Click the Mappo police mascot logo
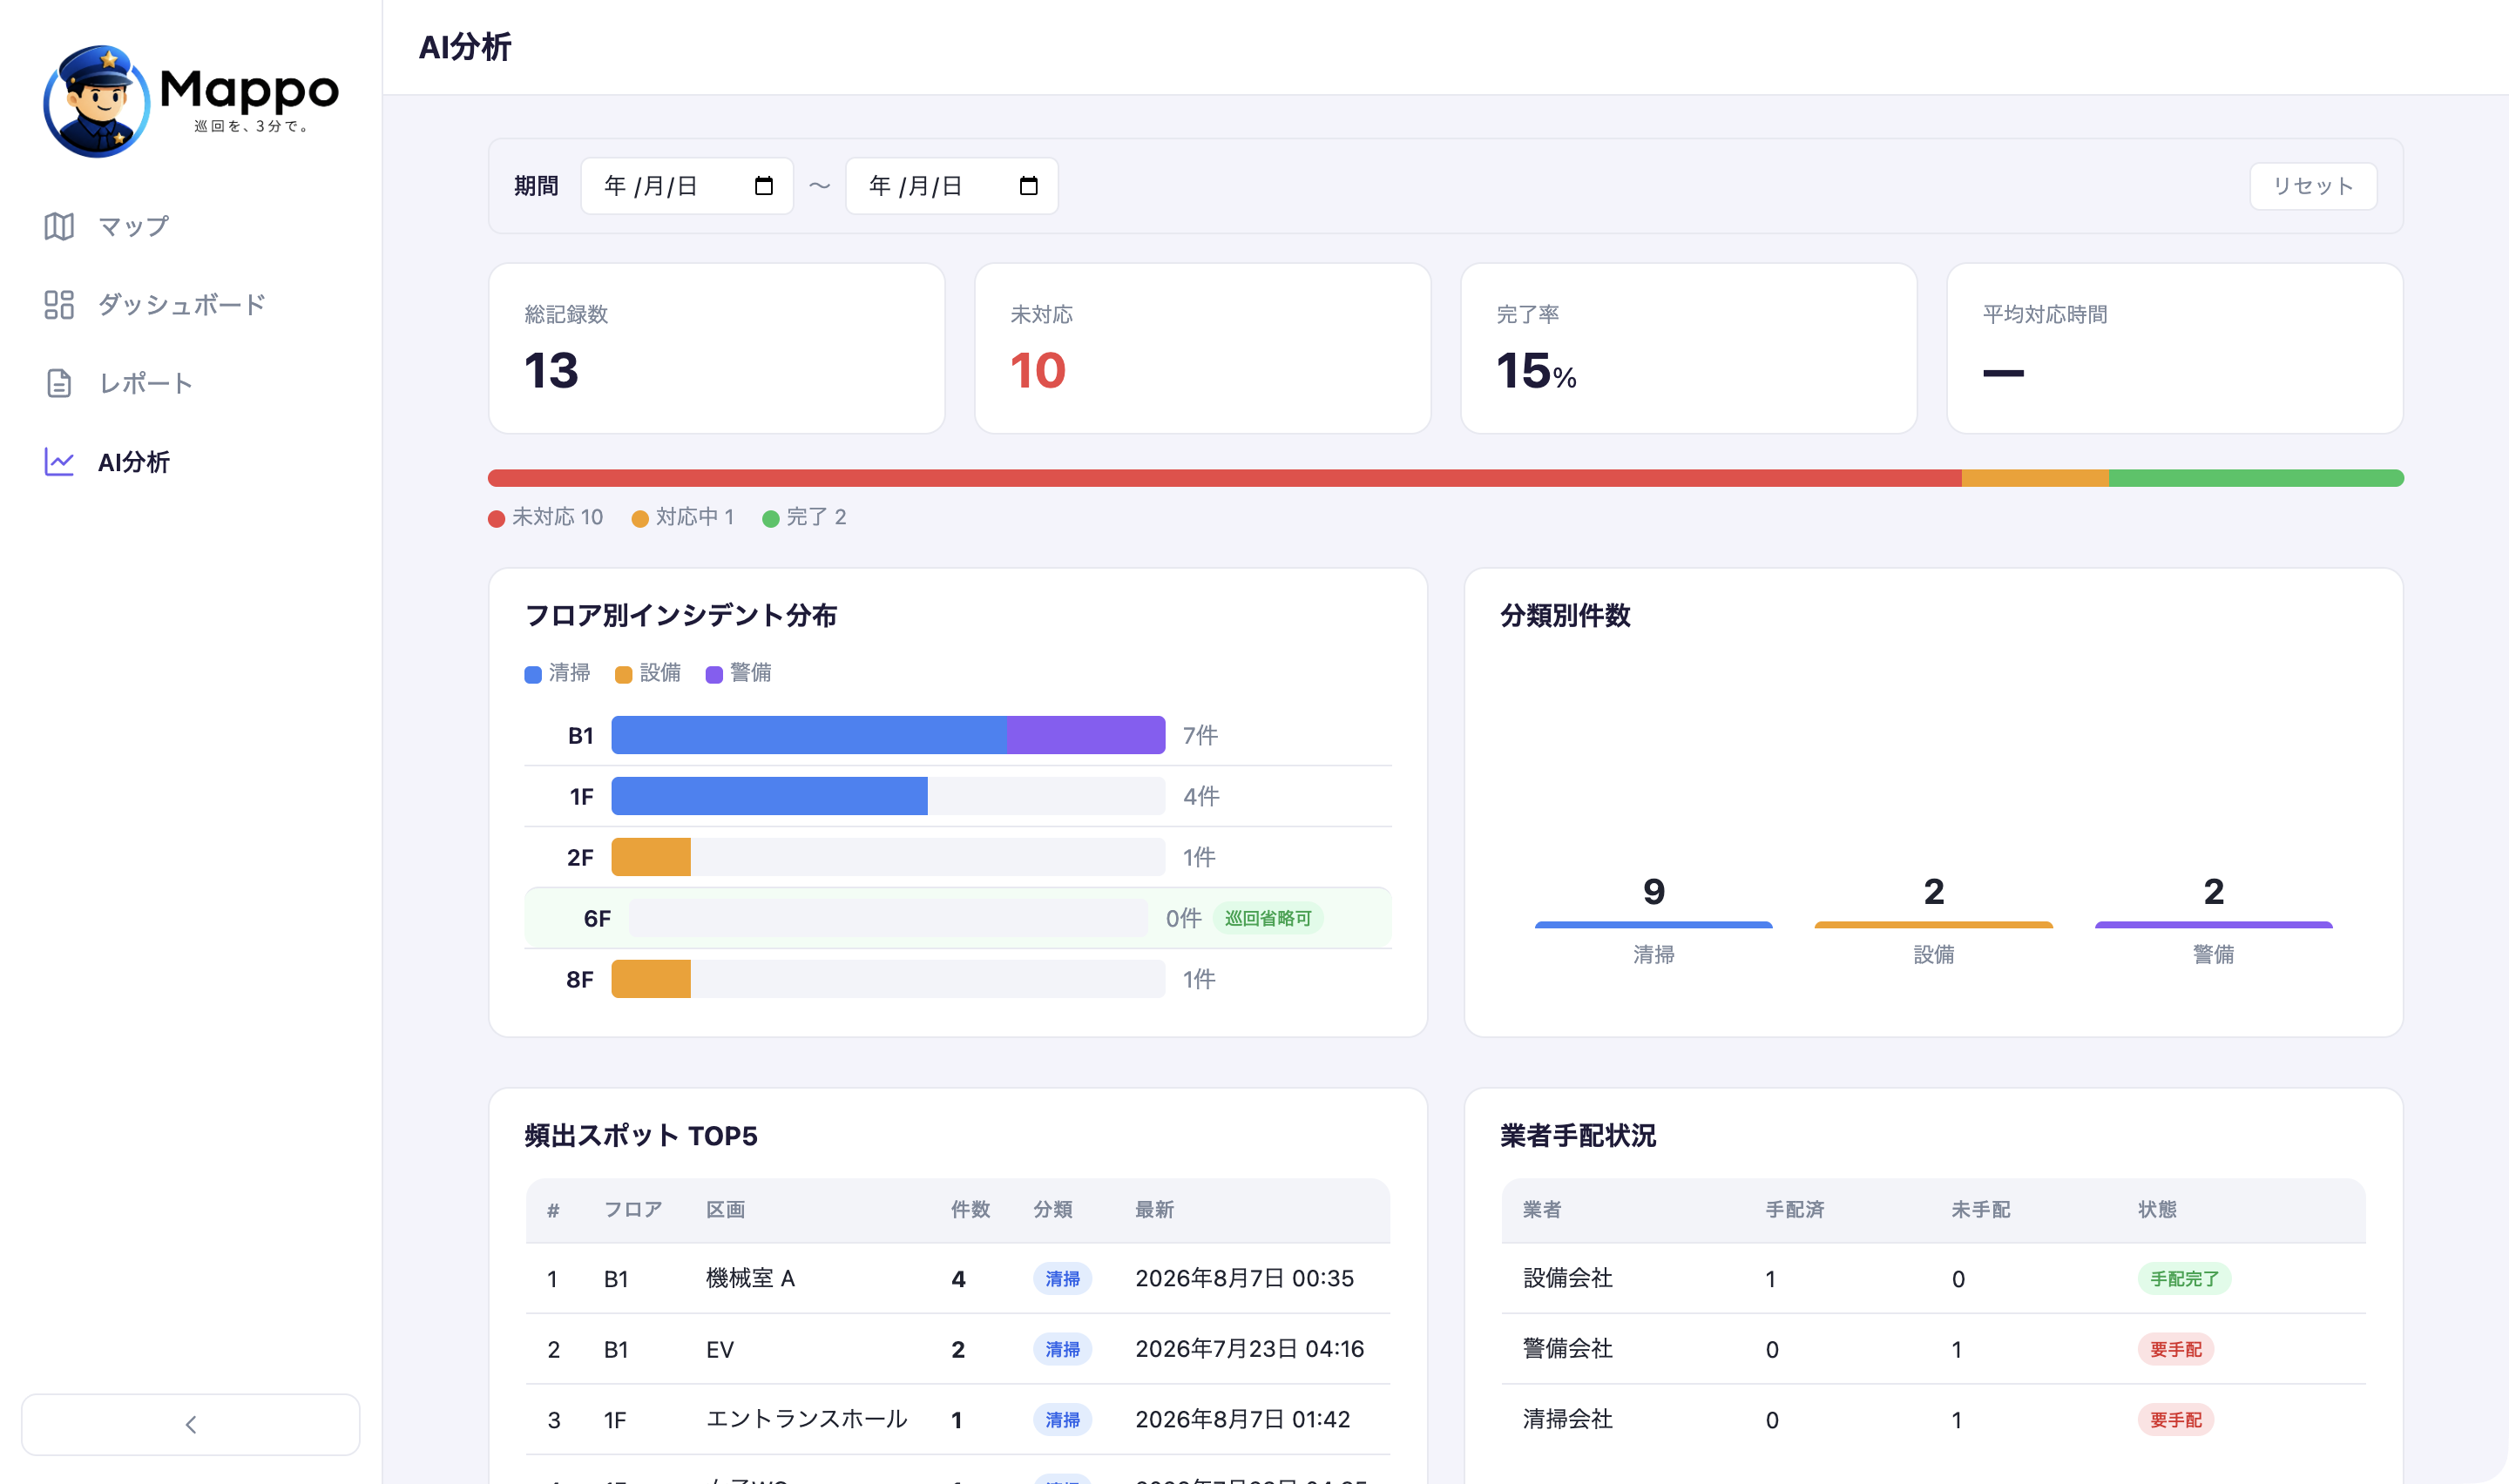This screenshot has height=1484, width=2509. [97, 100]
